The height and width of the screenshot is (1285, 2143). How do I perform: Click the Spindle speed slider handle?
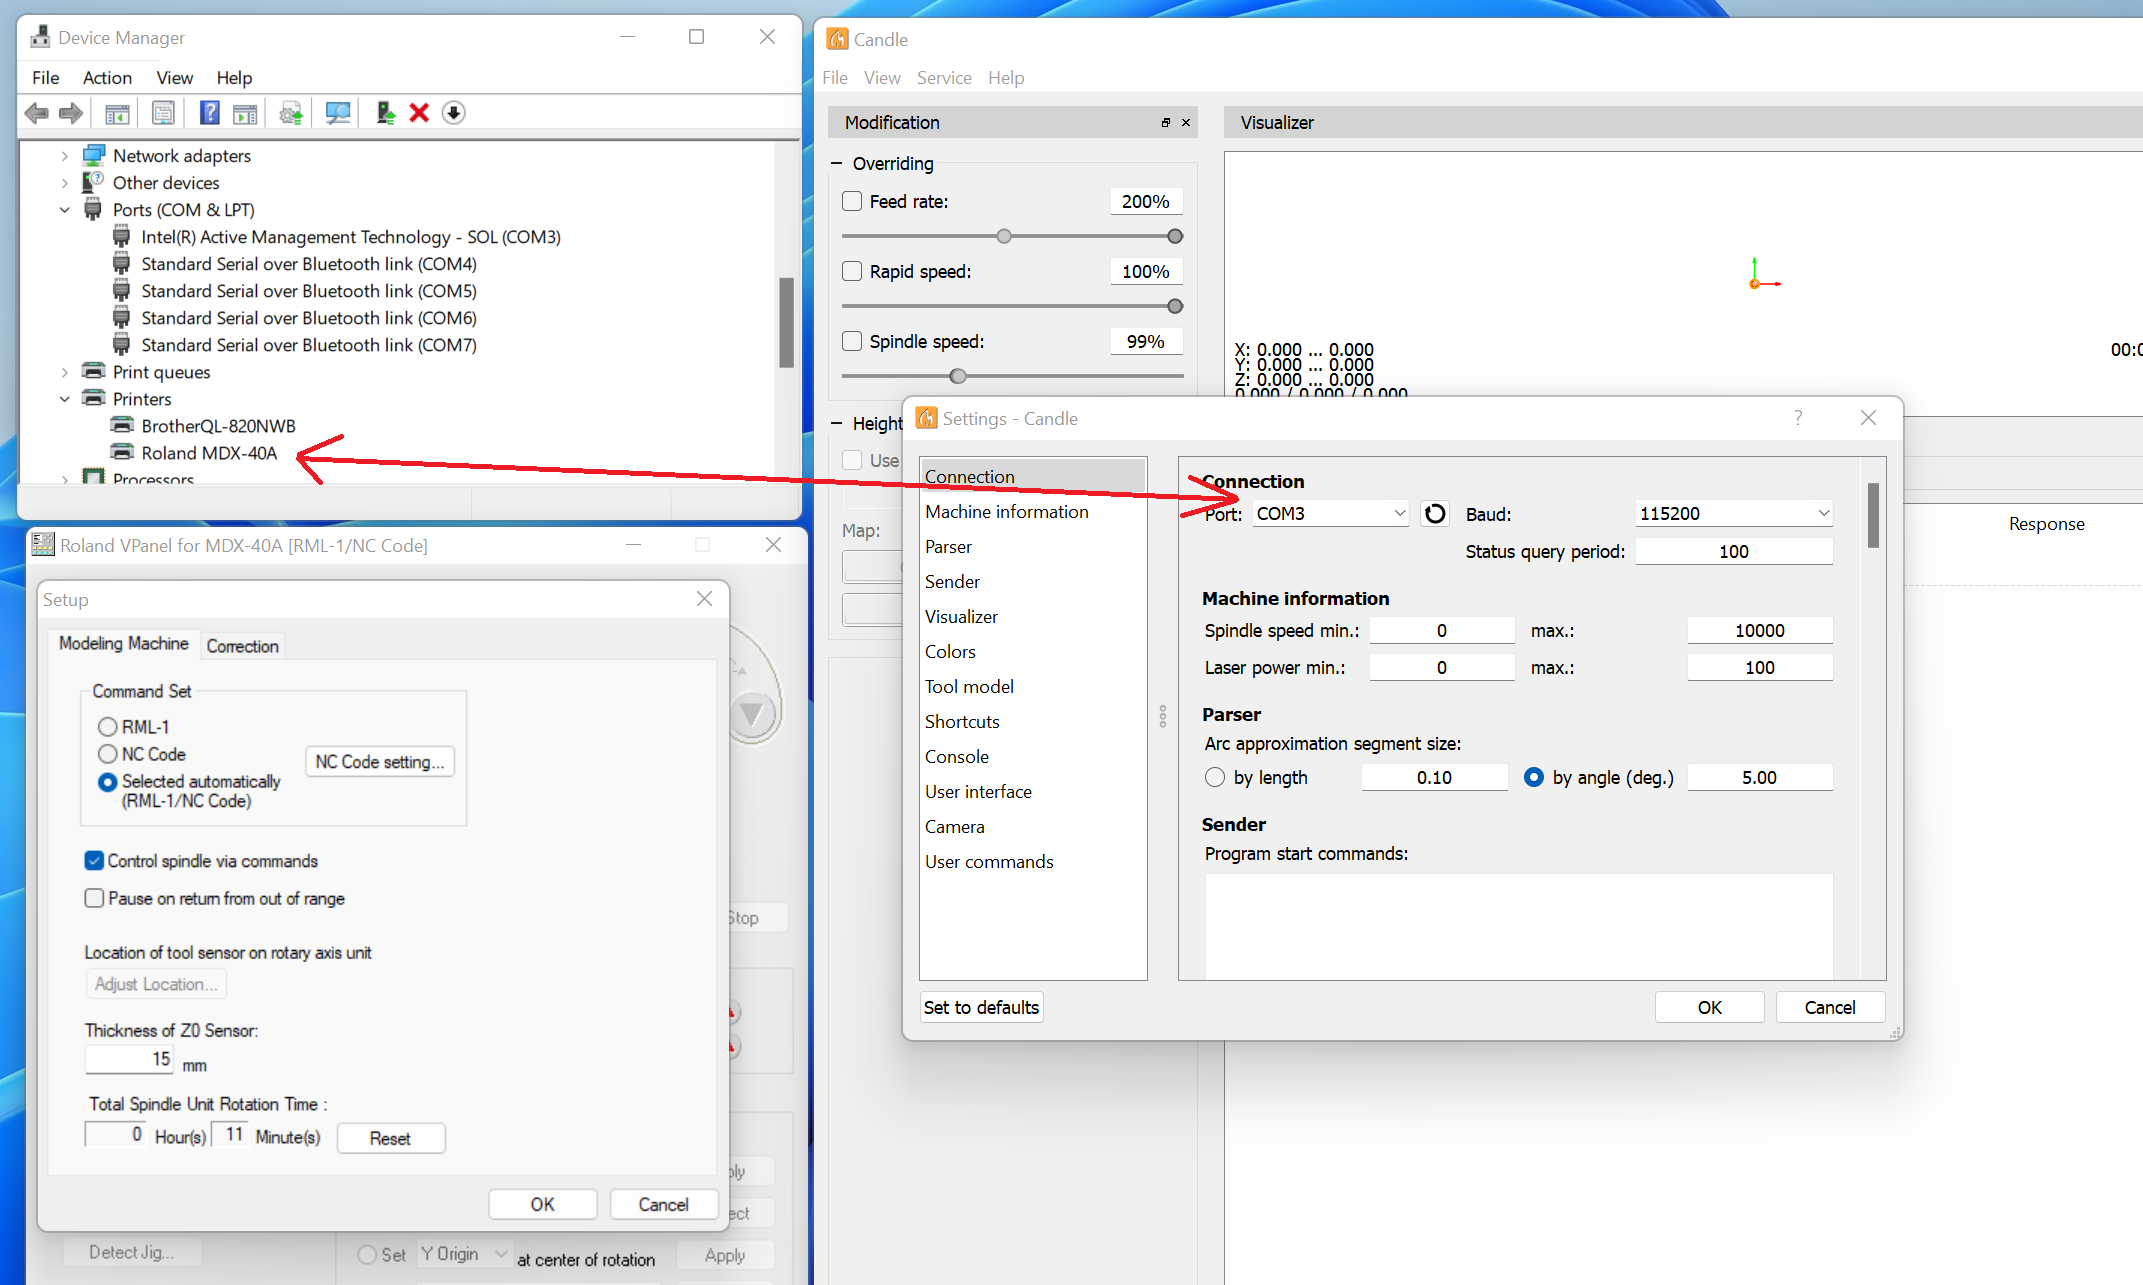[958, 377]
